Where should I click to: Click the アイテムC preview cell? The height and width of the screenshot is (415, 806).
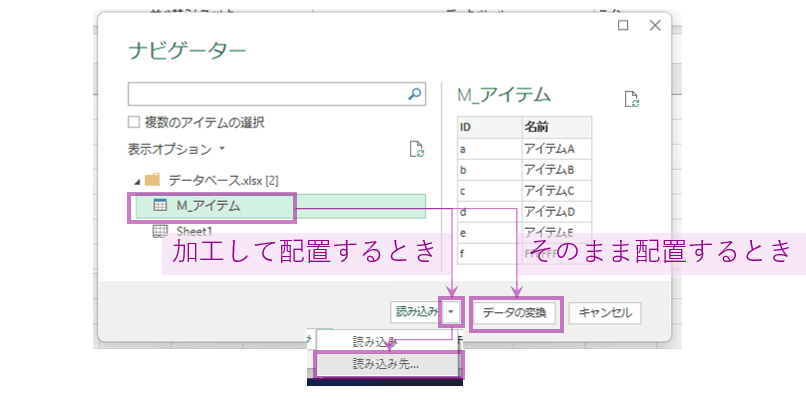(x=557, y=191)
